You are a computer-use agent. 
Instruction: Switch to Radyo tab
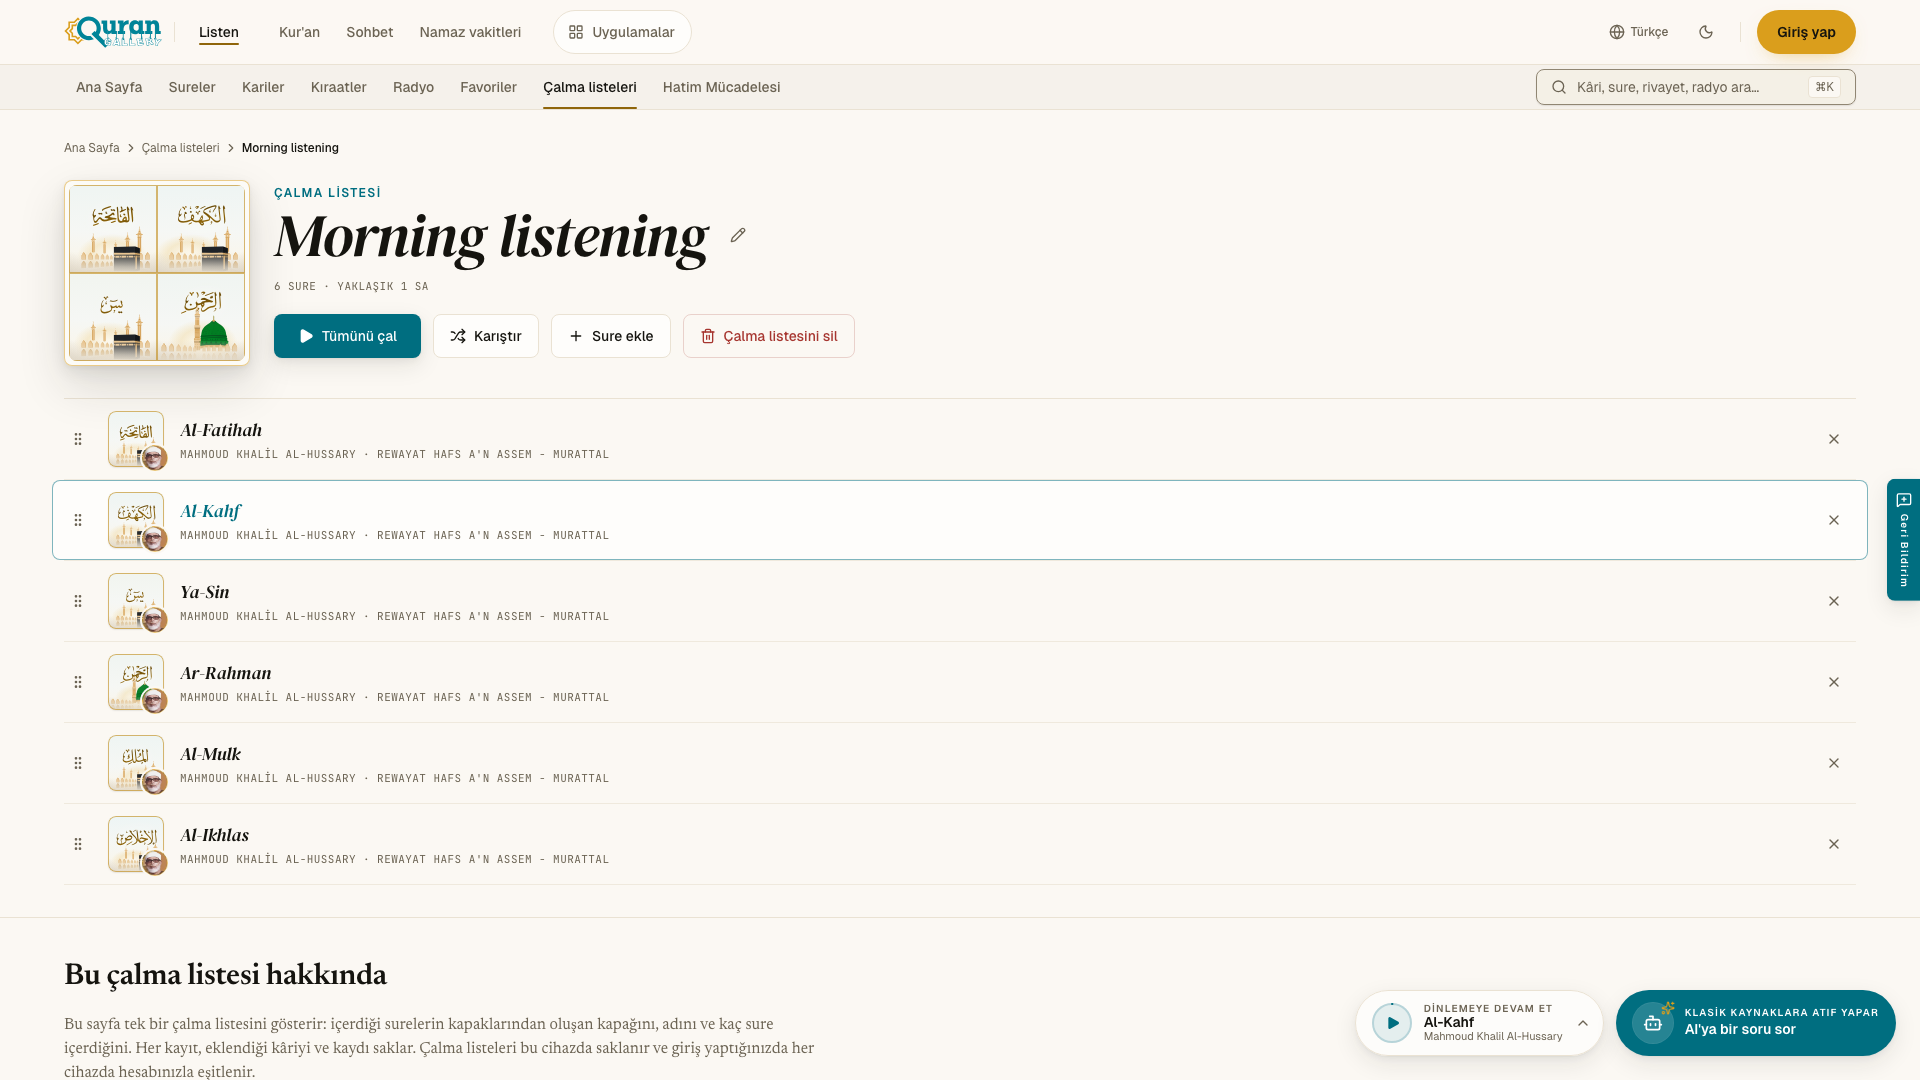tap(413, 87)
